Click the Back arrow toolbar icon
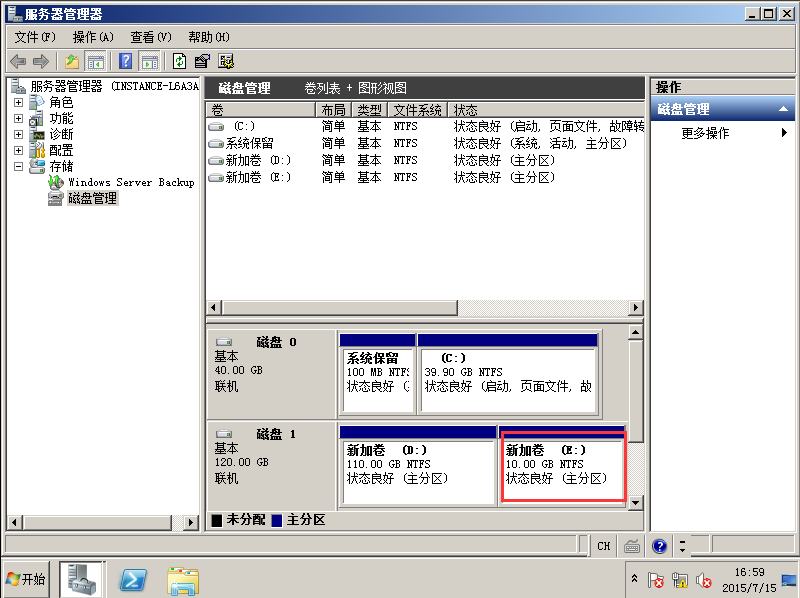Viewport: 800px width, 598px height. 18,62
